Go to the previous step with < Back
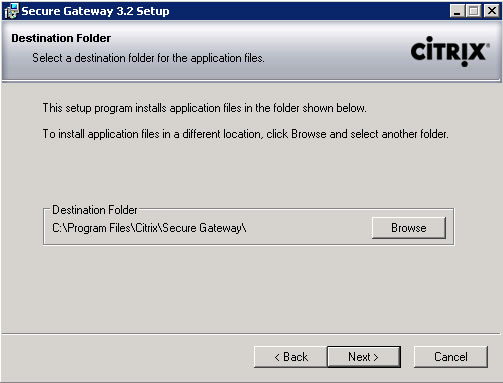Viewport: 503px width, 383px height. click(x=291, y=357)
